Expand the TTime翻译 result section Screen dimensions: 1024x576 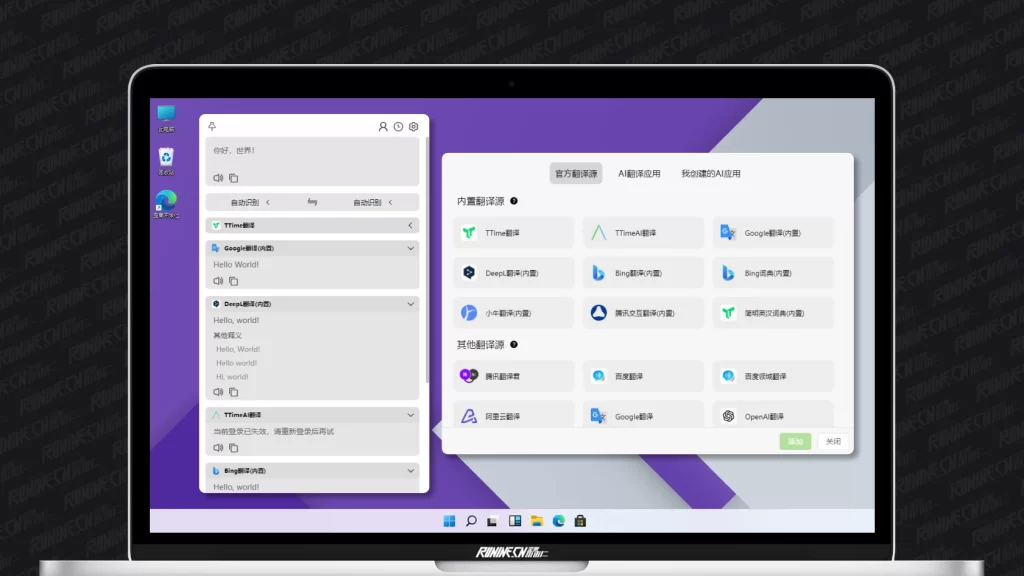click(x=410, y=226)
